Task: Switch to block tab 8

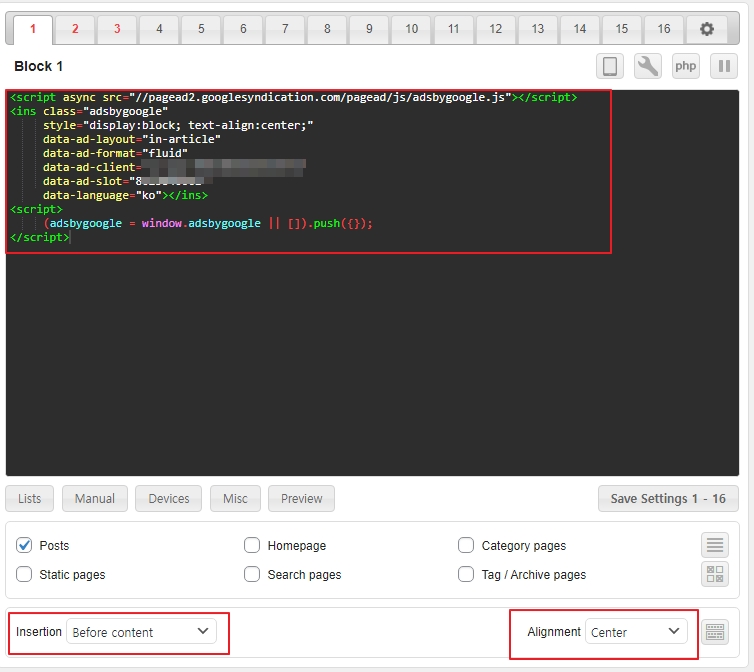Action: pos(327,29)
